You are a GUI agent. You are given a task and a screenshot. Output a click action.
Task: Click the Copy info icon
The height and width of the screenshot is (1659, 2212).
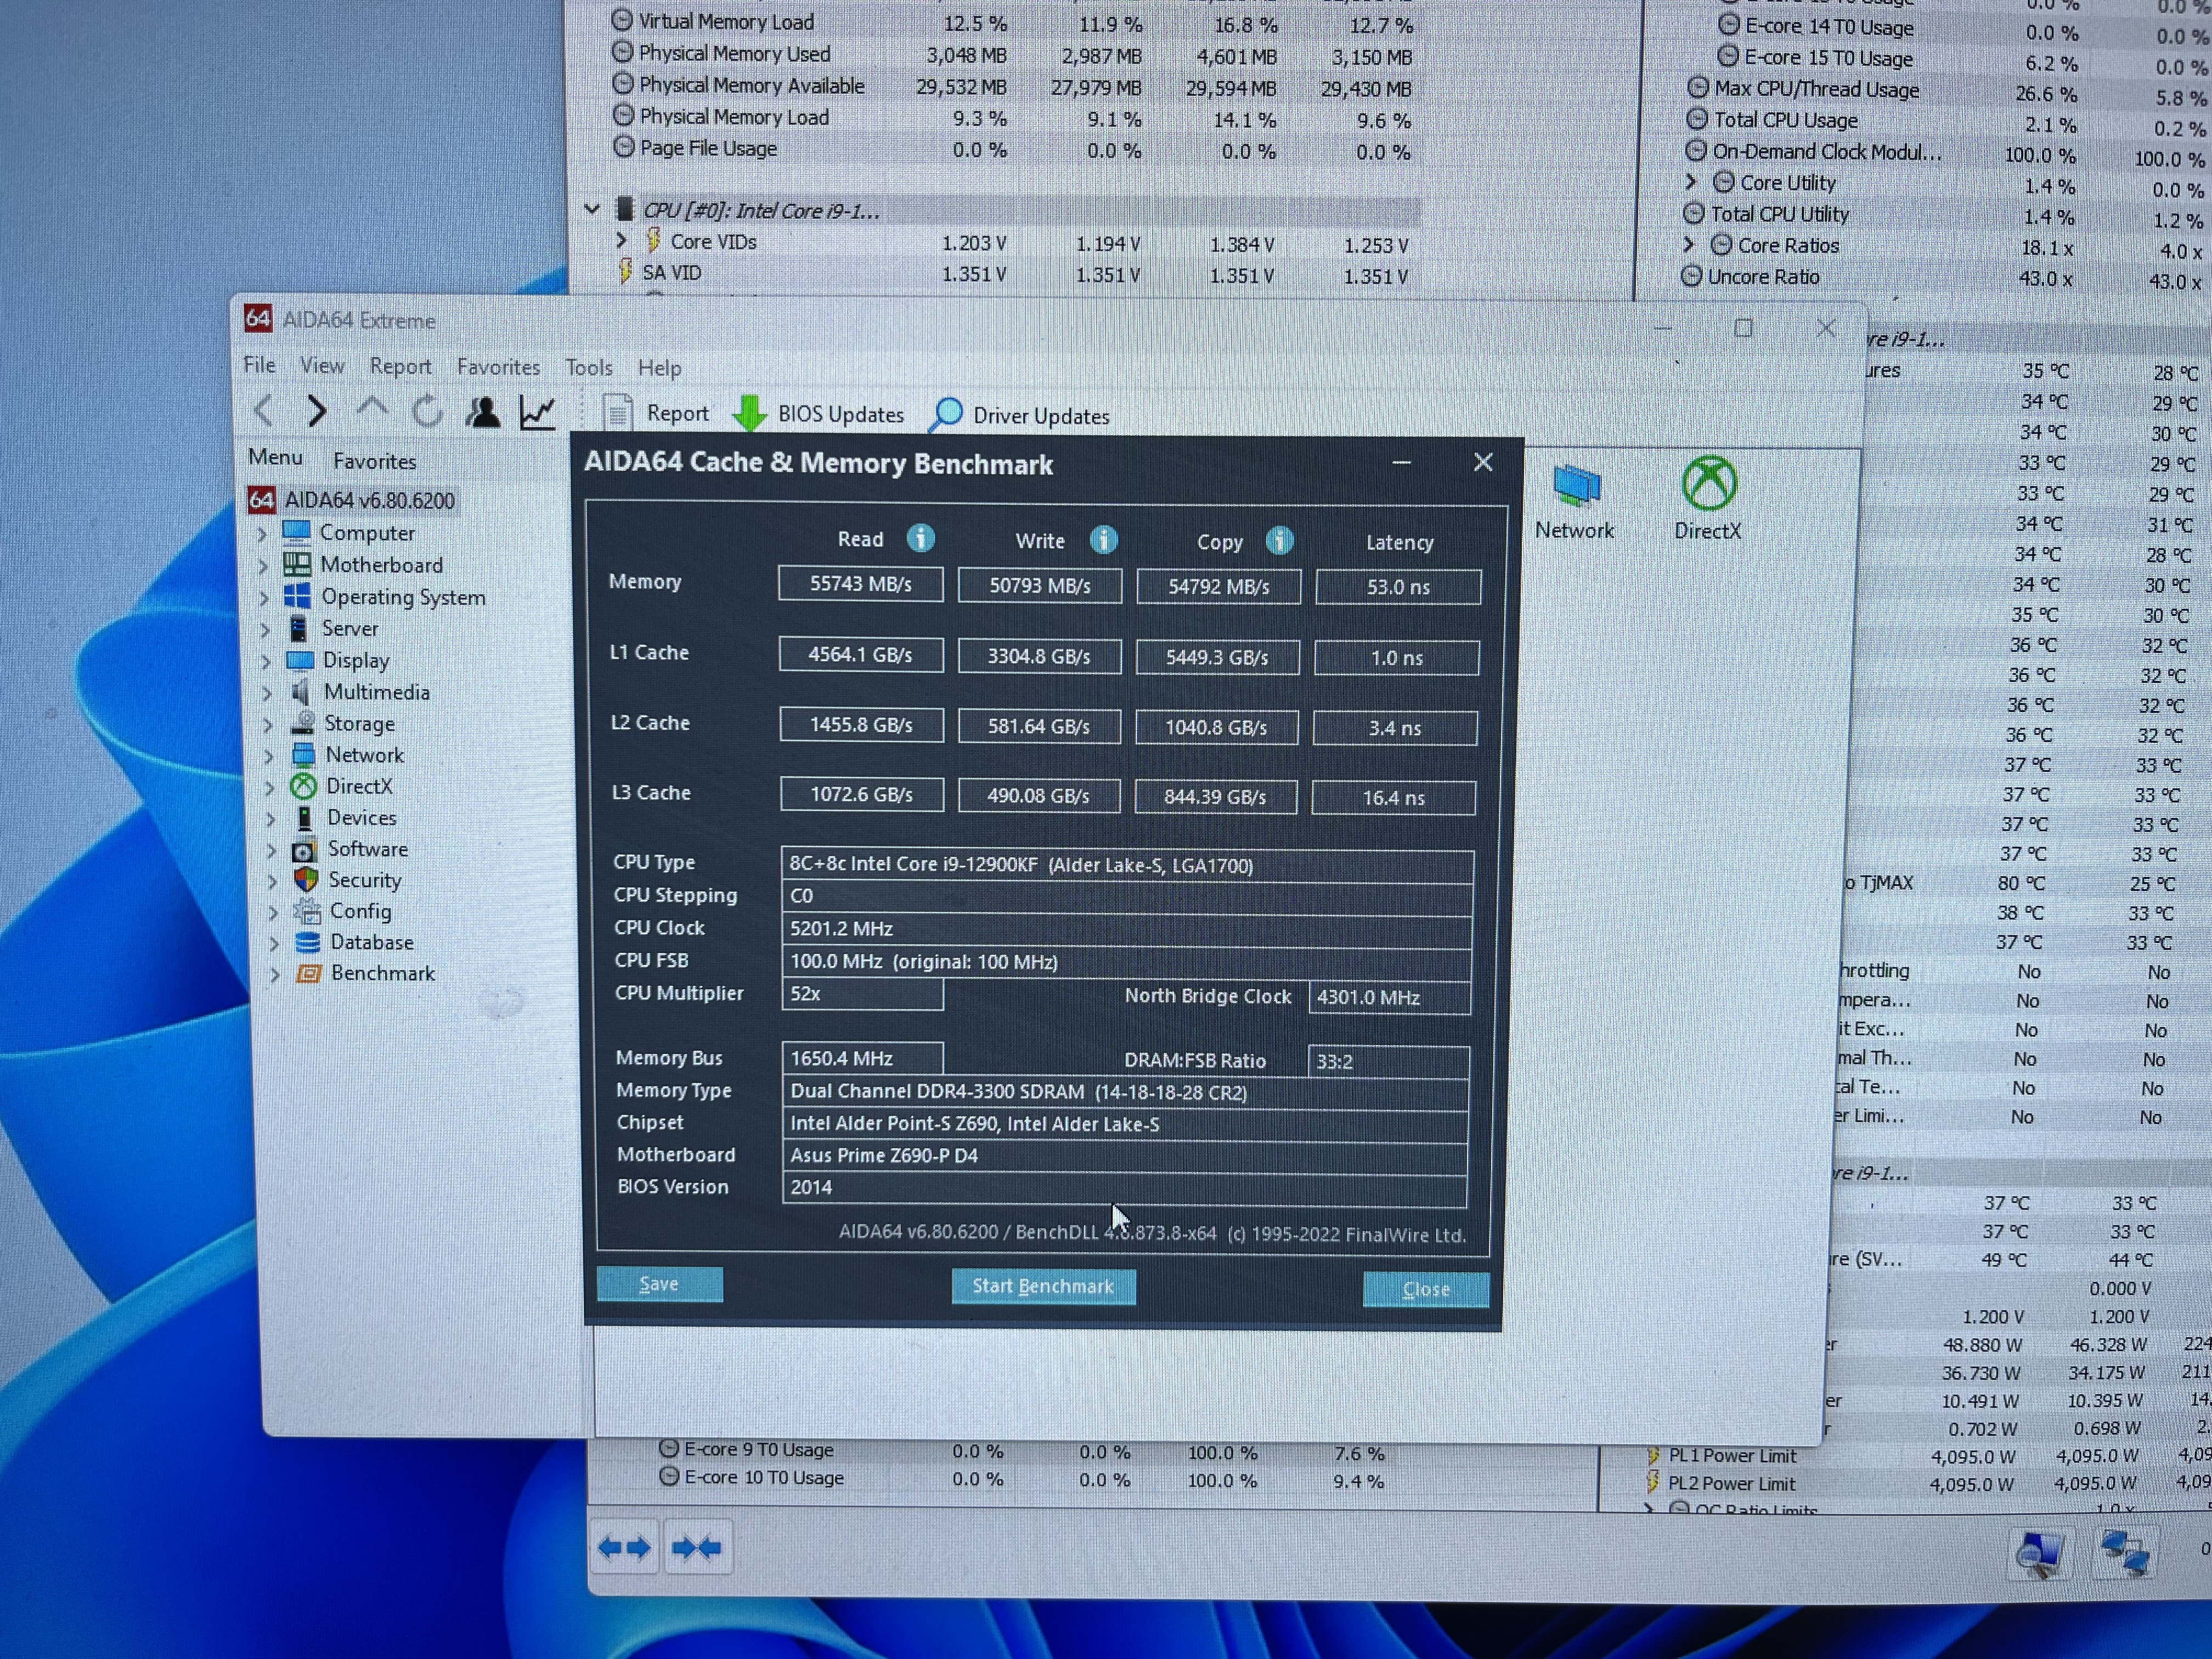pos(1279,541)
